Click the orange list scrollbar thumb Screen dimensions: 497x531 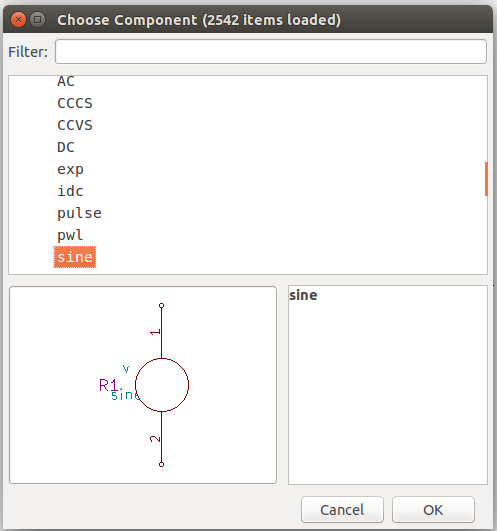pos(486,179)
